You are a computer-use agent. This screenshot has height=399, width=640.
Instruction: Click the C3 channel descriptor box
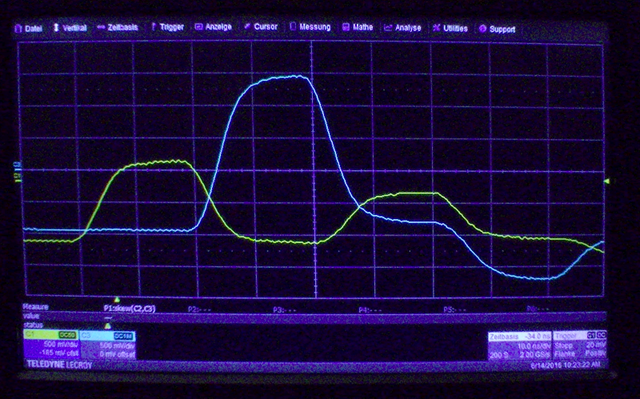[x=108, y=345]
